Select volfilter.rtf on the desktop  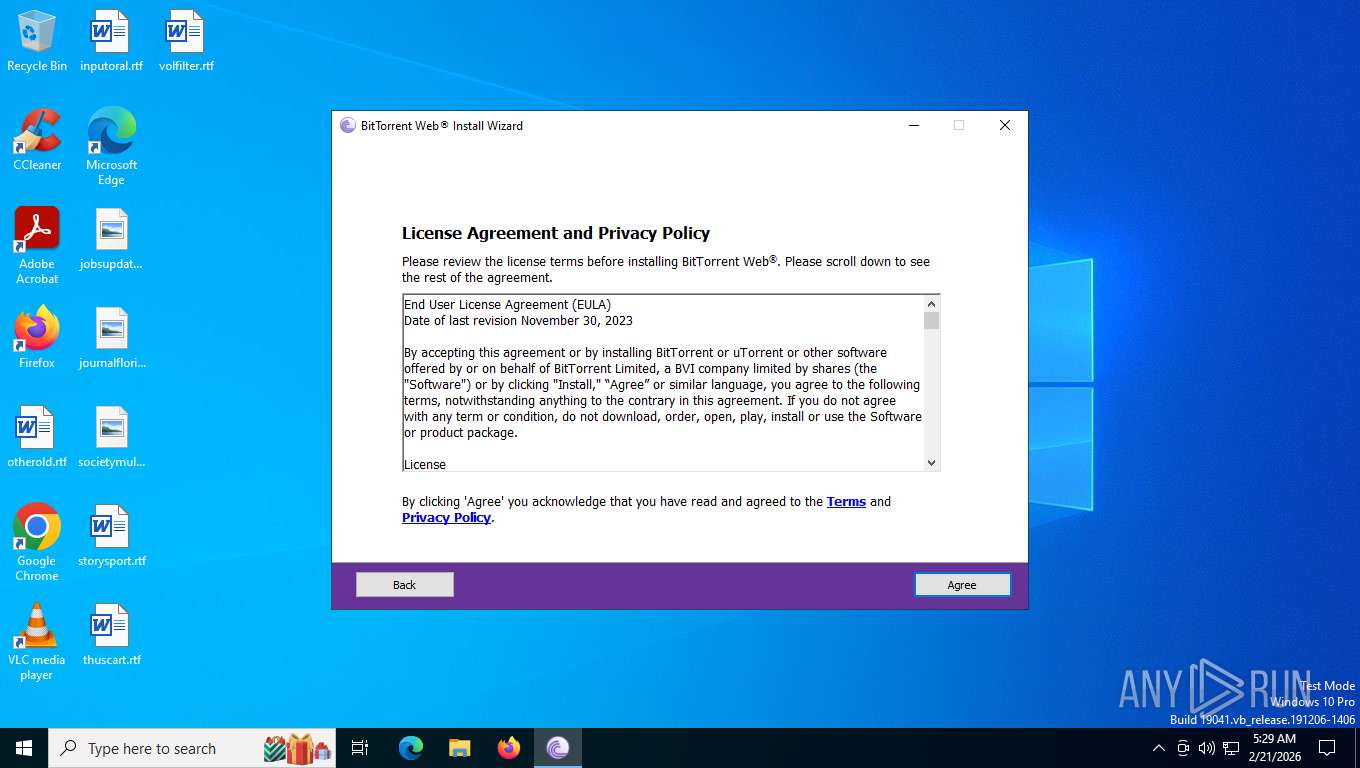pos(186,42)
